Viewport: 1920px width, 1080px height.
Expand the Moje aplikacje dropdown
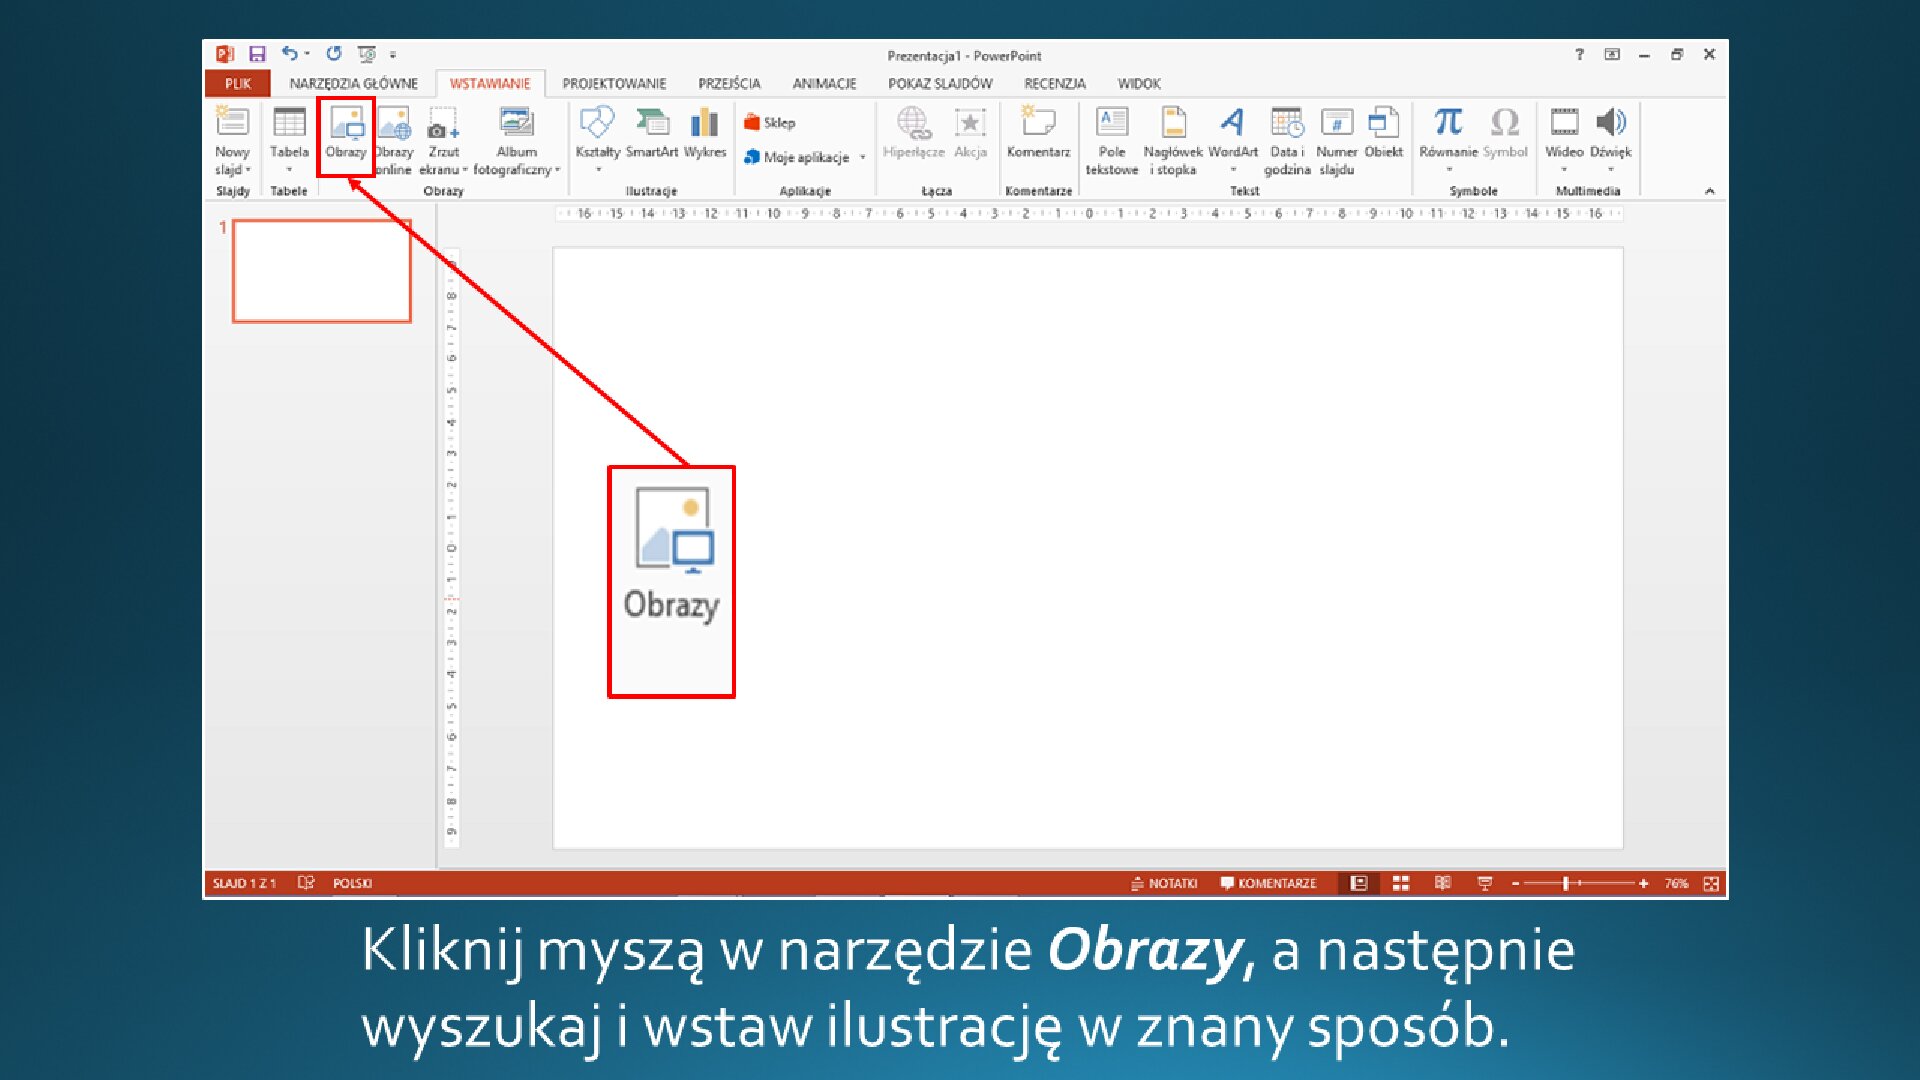[x=860, y=157]
